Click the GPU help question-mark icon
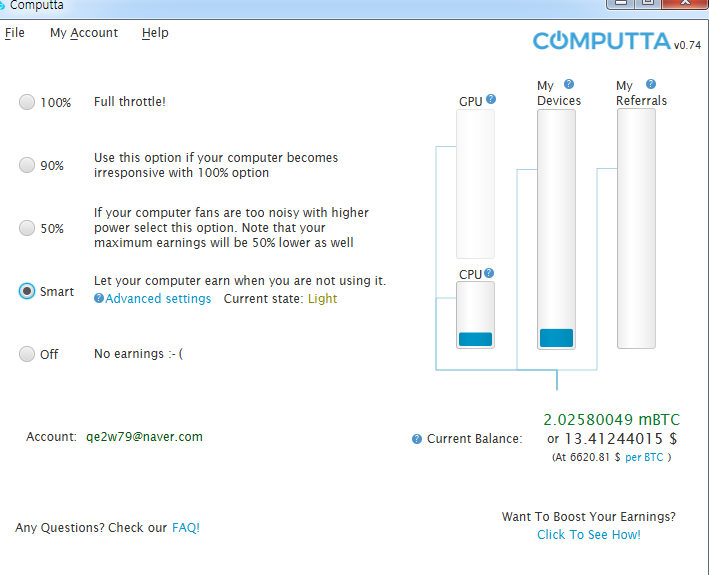The height and width of the screenshot is (575, 709). point(491,99)
